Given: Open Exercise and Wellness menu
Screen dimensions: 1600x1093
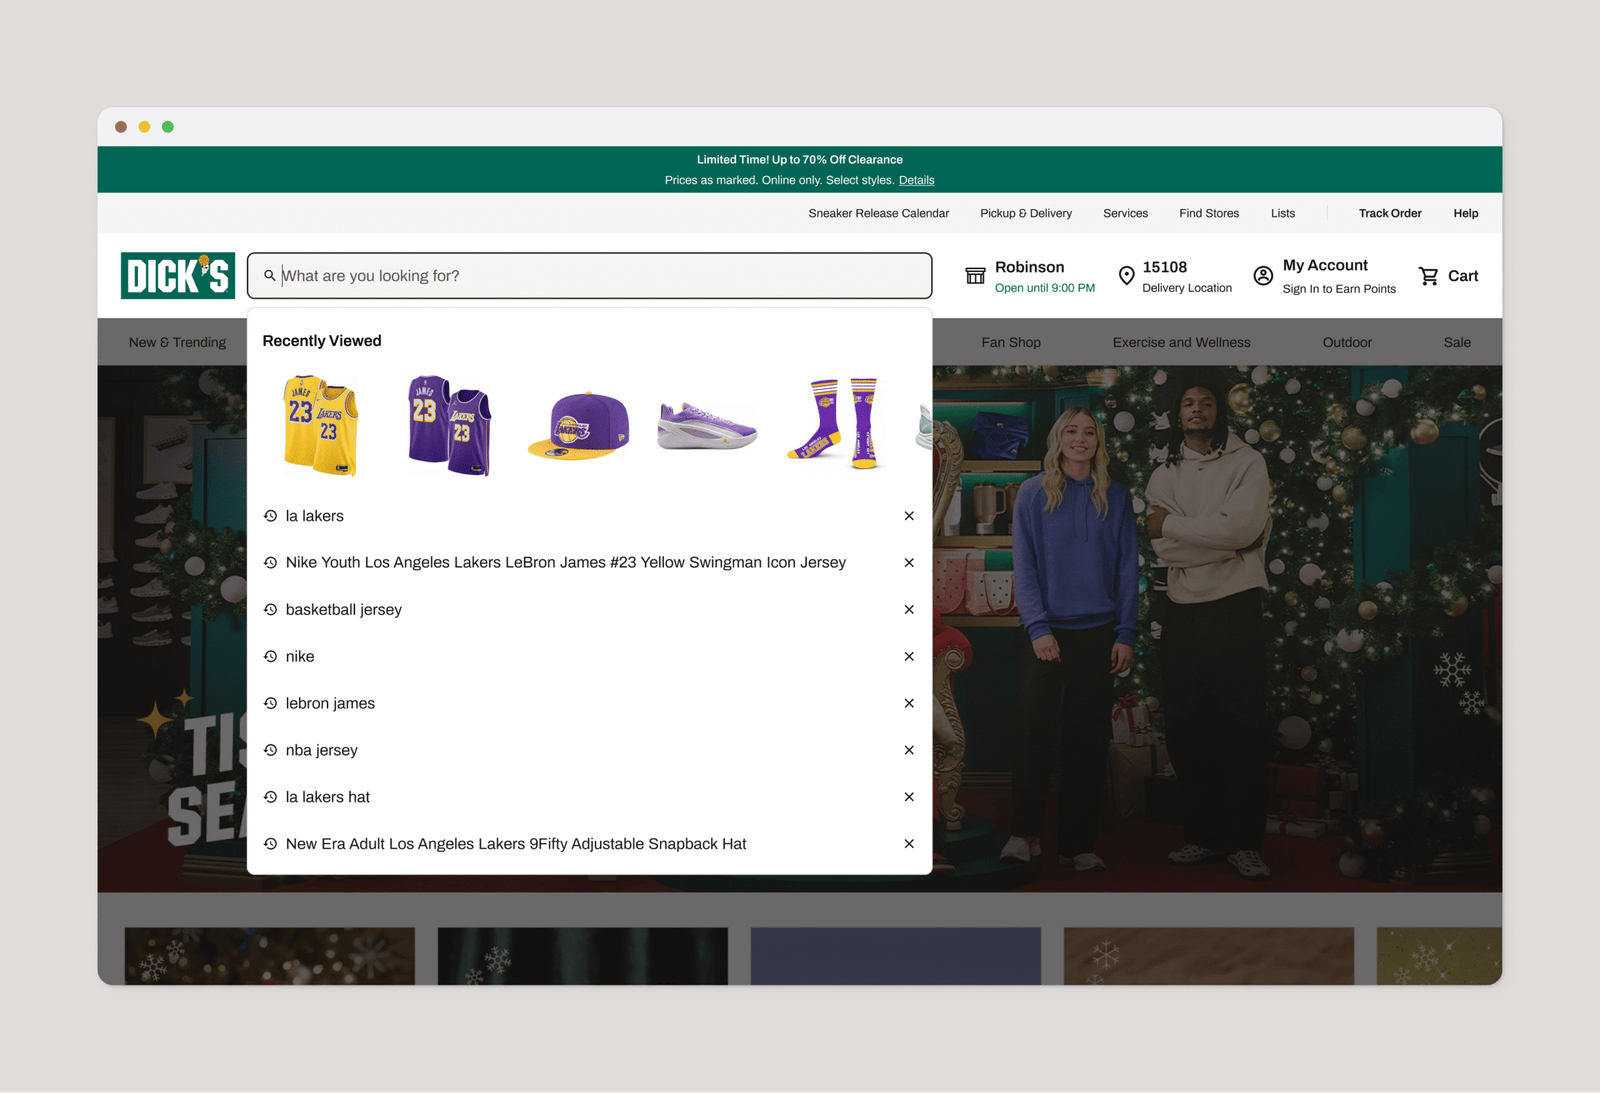Looking at the screenshot, I should 1181,343.
